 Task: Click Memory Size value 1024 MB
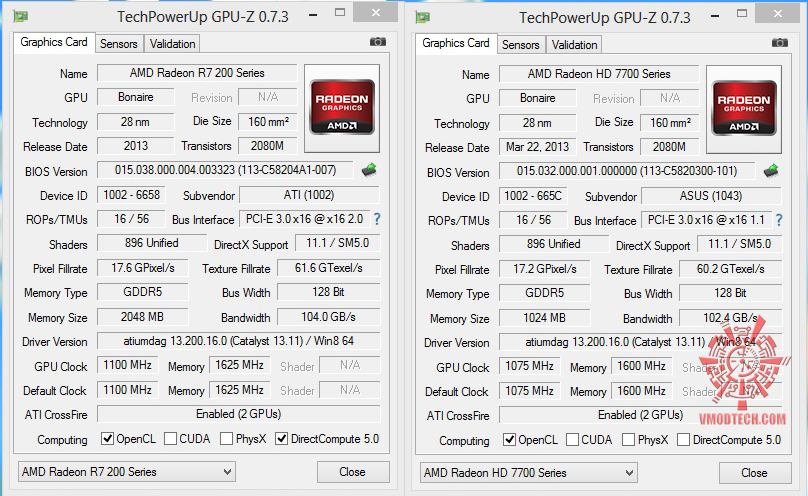[x=545, y=318]
